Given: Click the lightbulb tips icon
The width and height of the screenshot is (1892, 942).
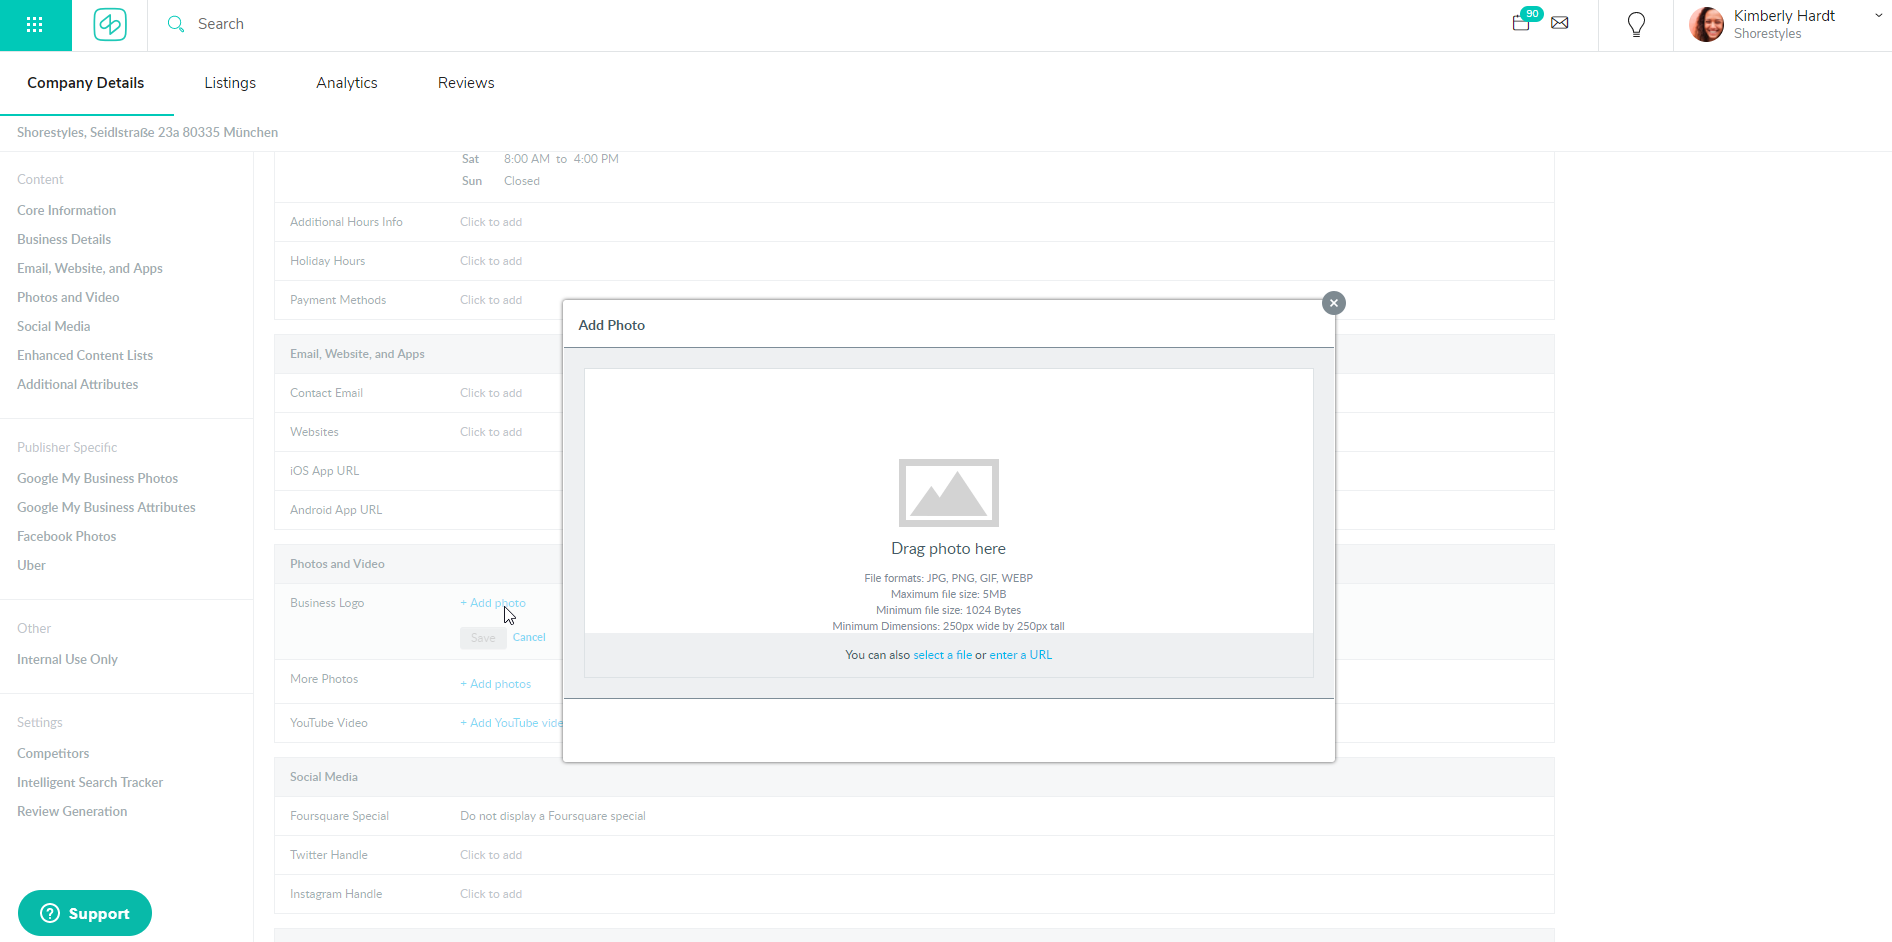Looking at the screenshot, I should 1636,24.
